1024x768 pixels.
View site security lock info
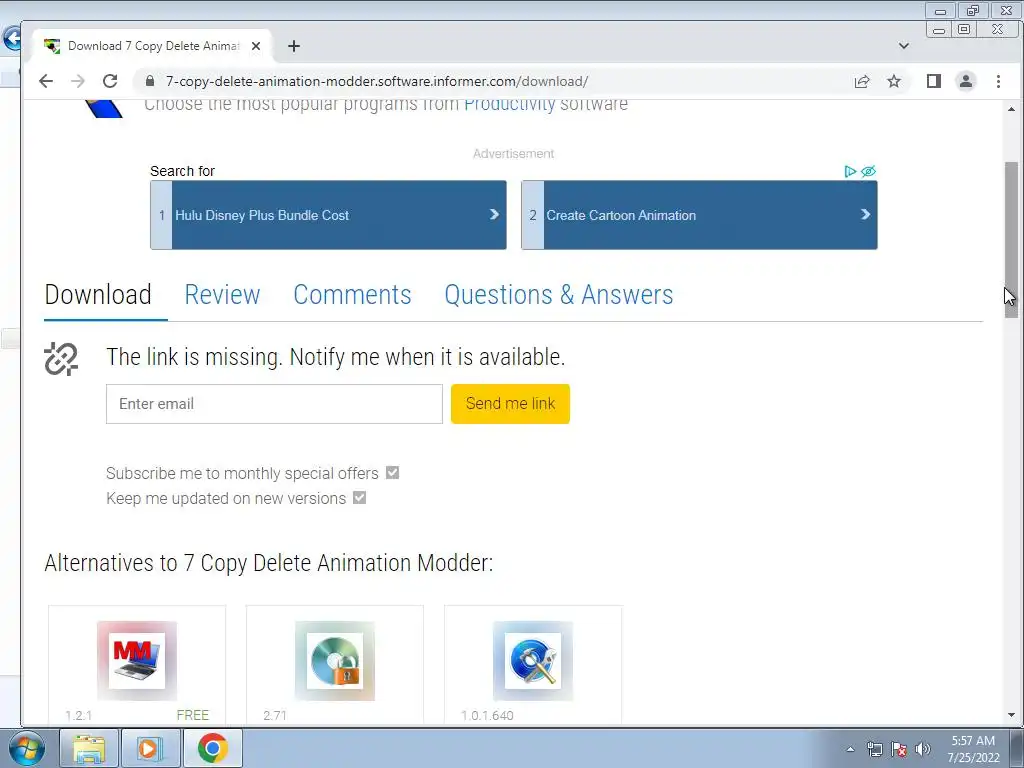click(x=150, y=81)
